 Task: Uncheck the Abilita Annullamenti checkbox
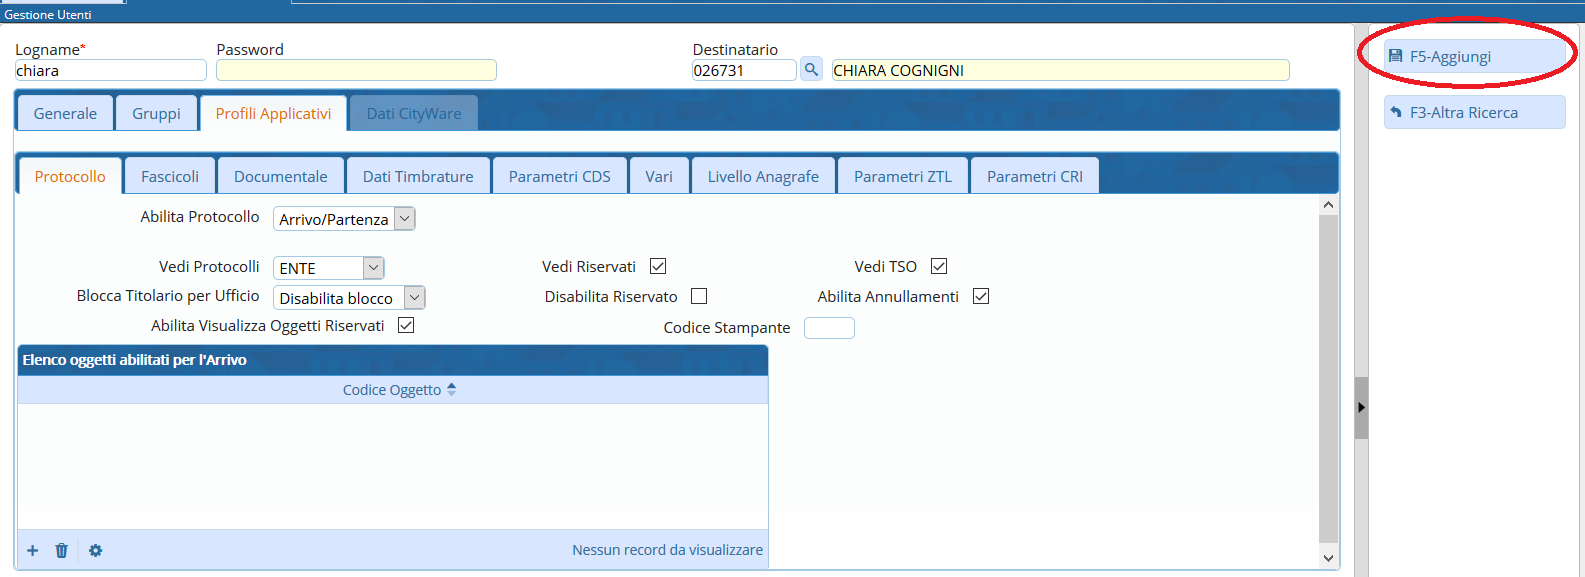point(981,296)
